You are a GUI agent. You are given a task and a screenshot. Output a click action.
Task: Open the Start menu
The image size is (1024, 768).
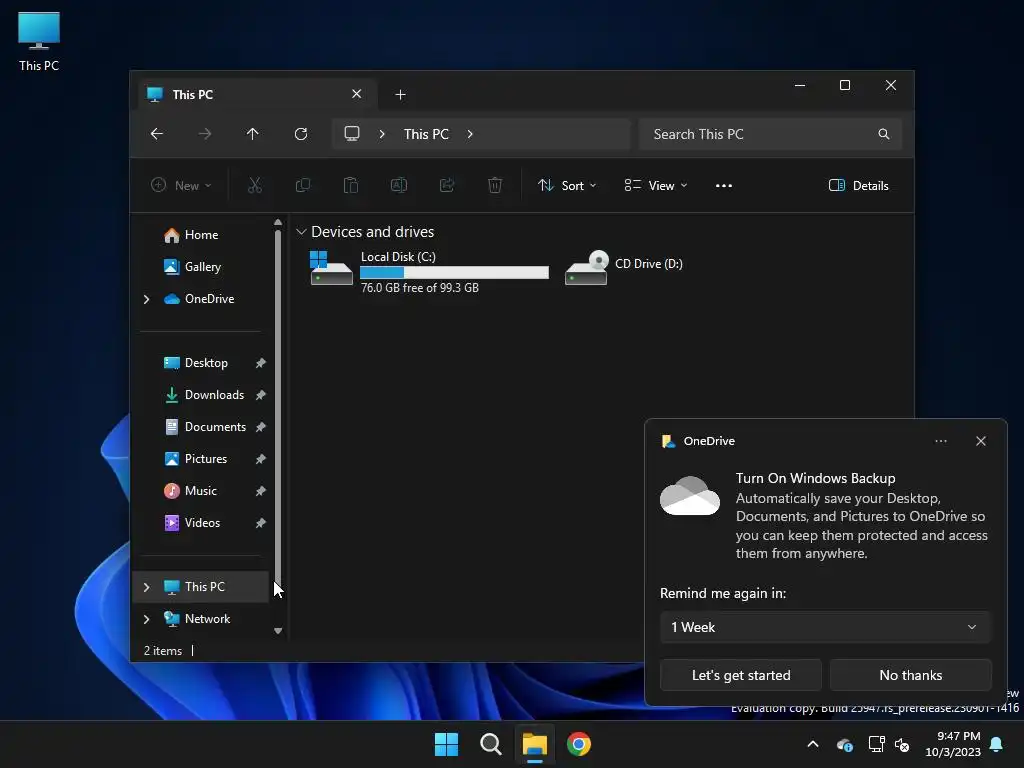pos(447,744)
